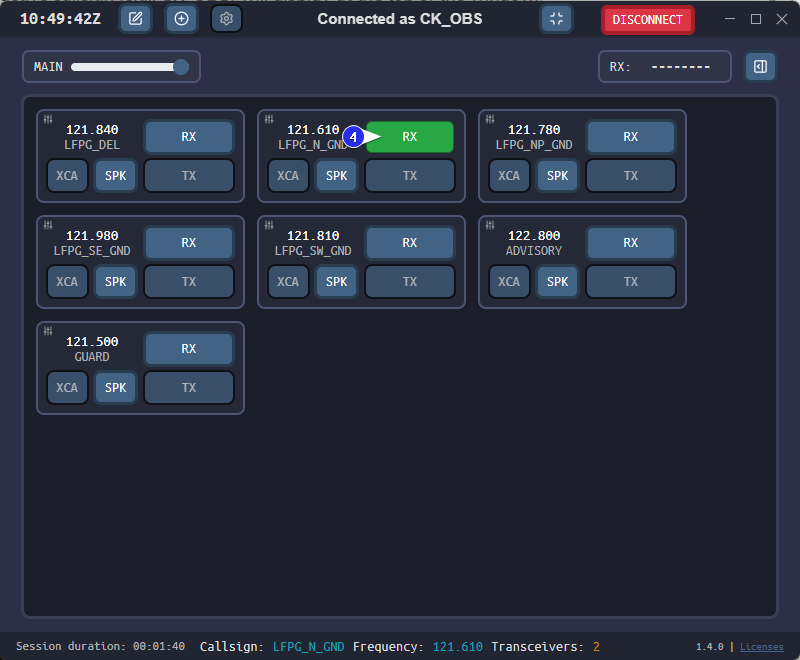800x660 pixels.
Task: Toggle TX on LFPG_N_GND
Action: (x=410, y=175)
